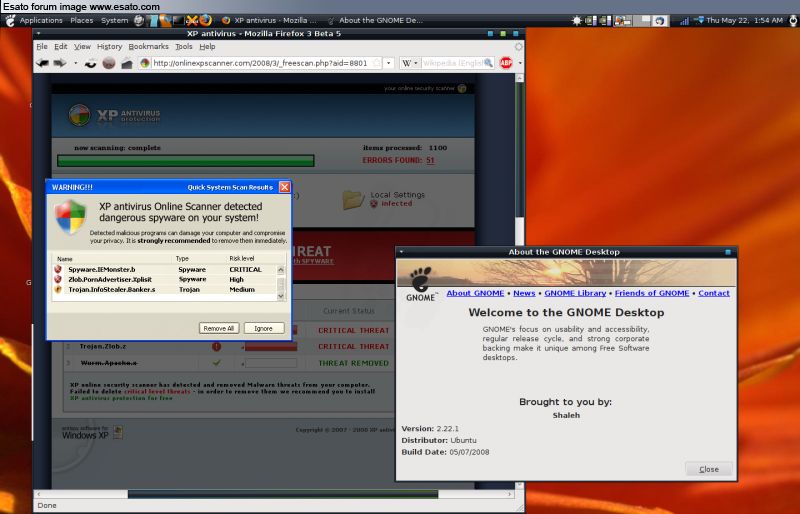The height and width of the screenshot is (514, 800).
Task: Select the Zlob.PornAdvertiser.Xplisit row
Action: click(x=164, y=279)
